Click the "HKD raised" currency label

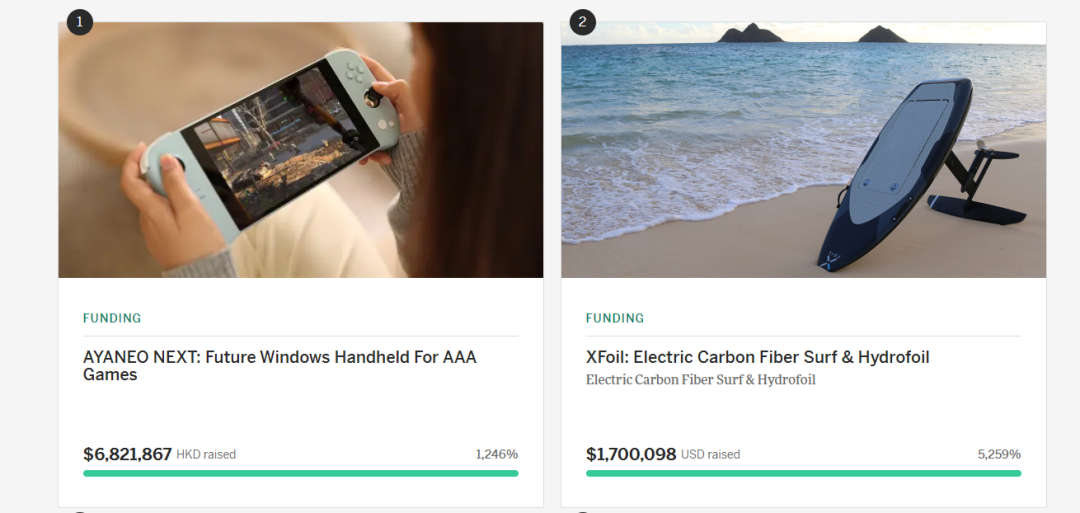pos(206,455)
